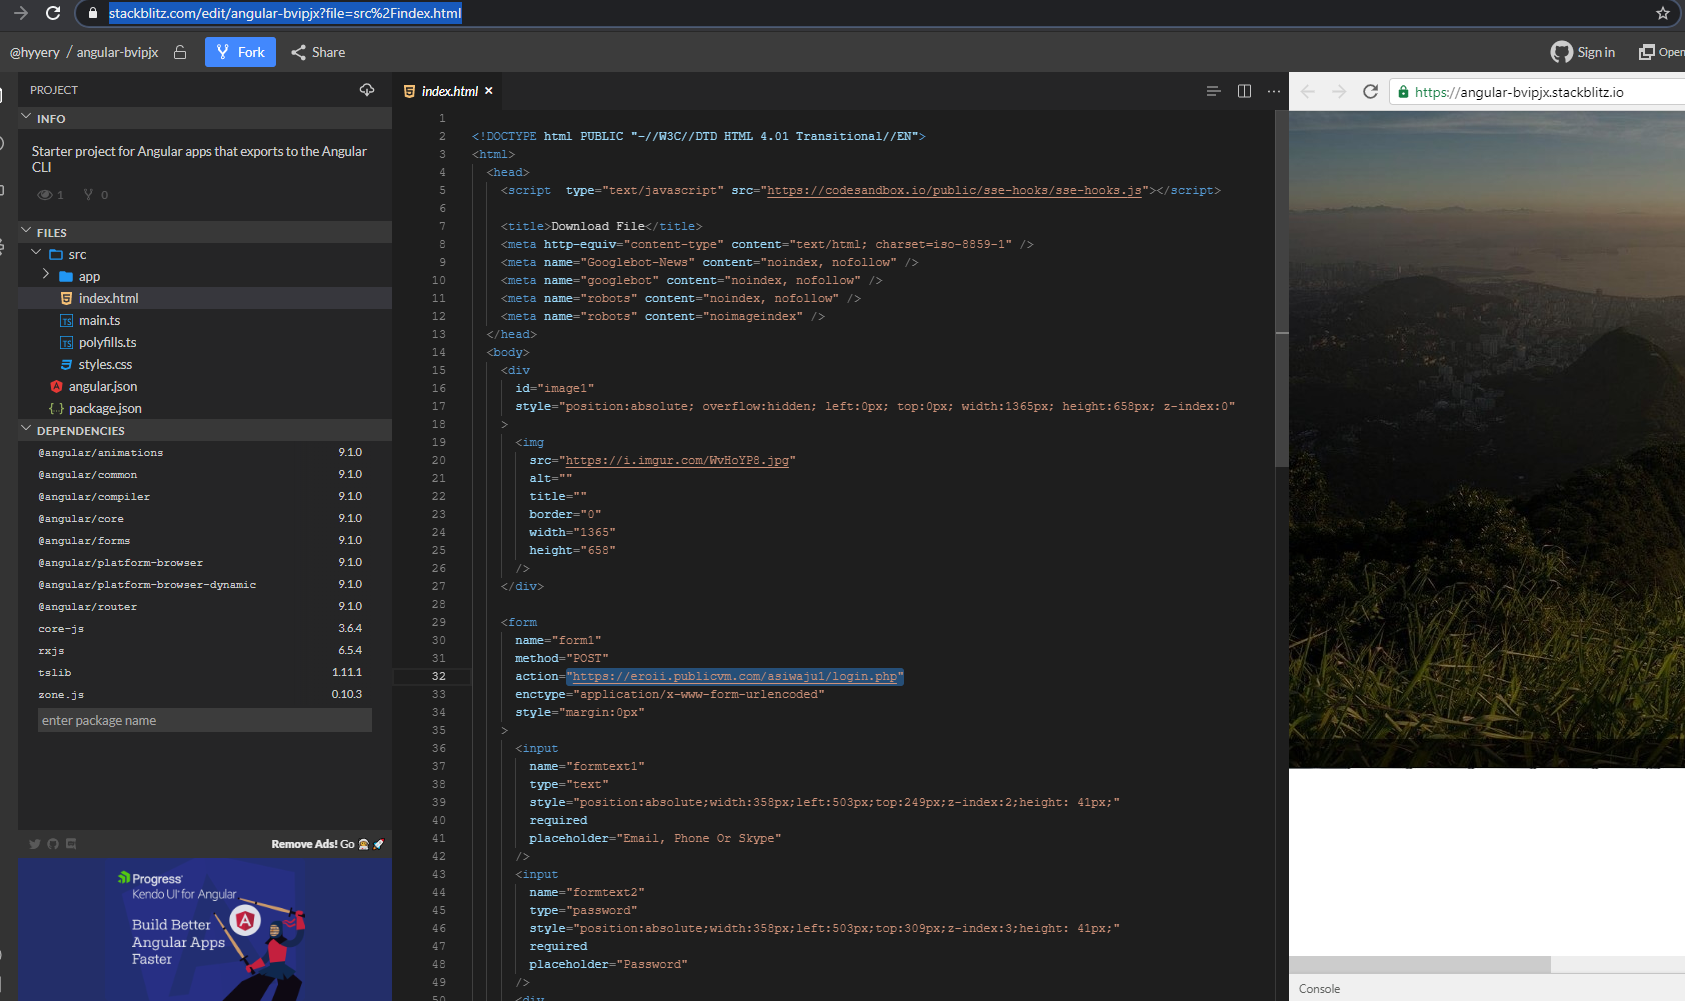Click the preview URL bar
The width and height of the screenshot is (1685, 1001).
pos(1537,92)
